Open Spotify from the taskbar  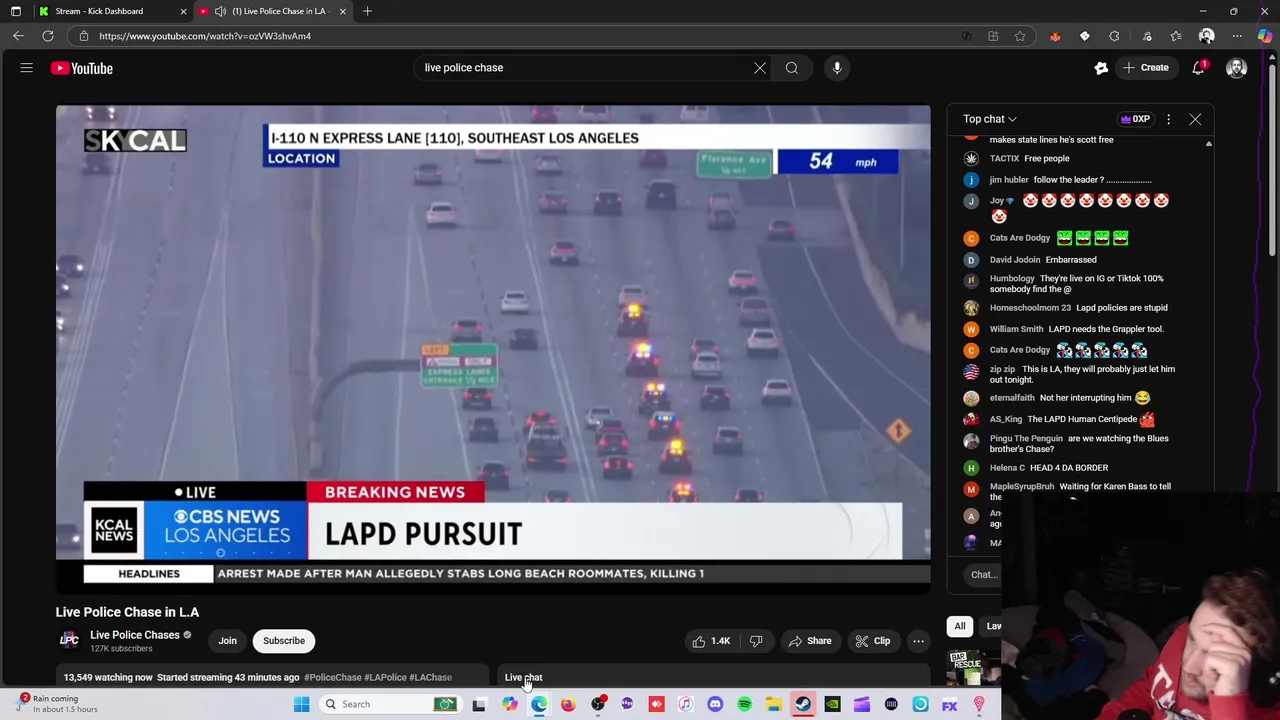(744, 704)
